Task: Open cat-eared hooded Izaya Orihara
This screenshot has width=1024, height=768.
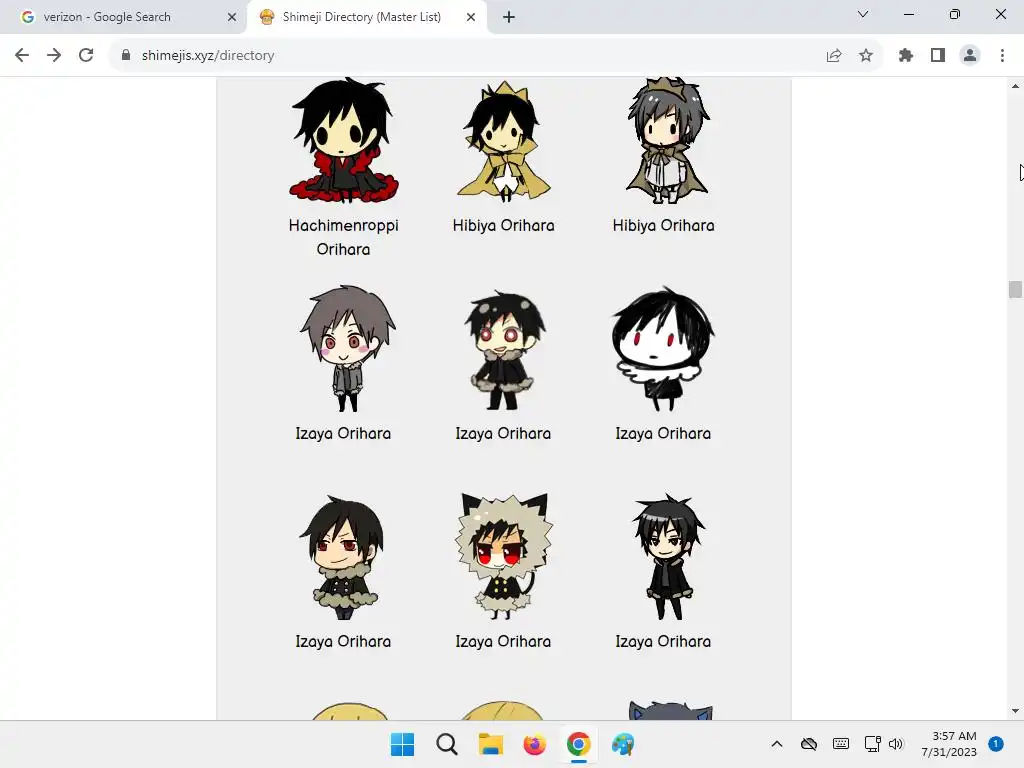Action: [x=504, y=556]
